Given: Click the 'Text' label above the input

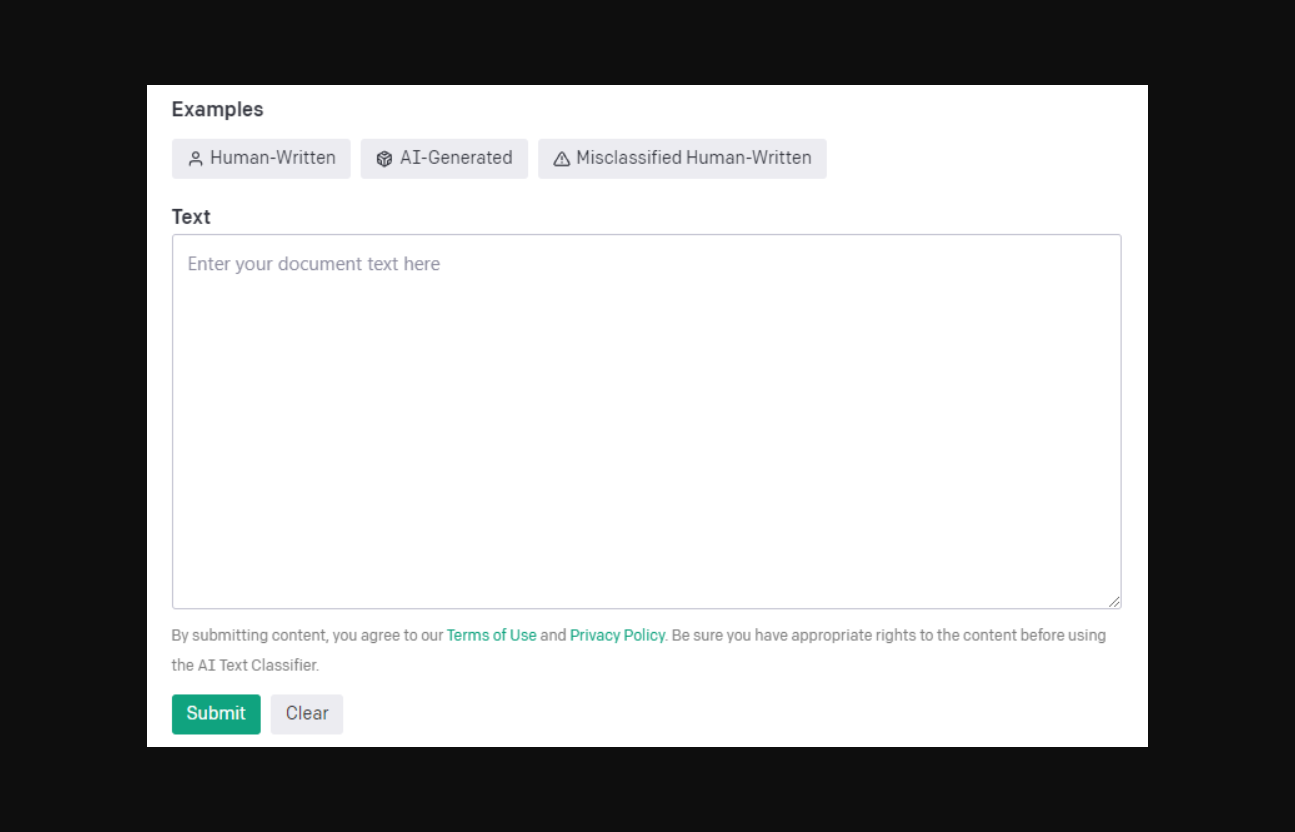Looking at the screenshot, I should pos(191,217).
